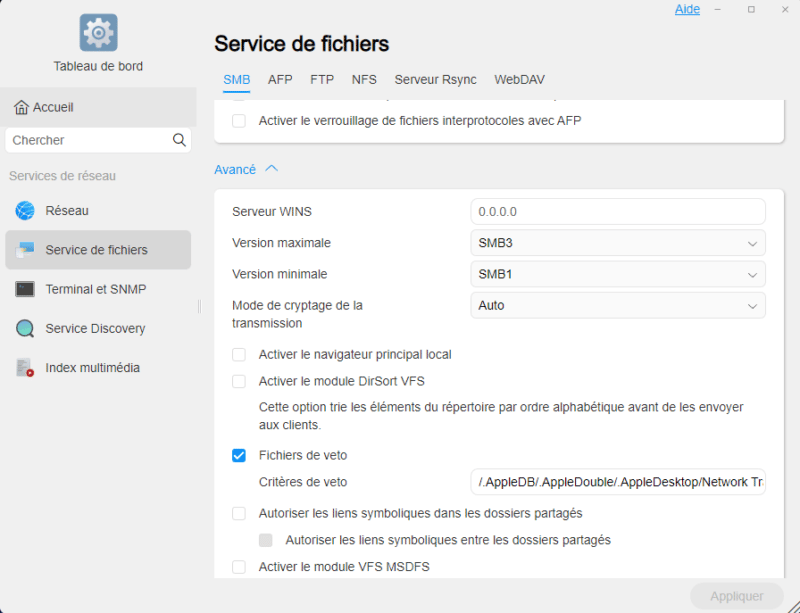The width and height of the screenshot is (800, 613).
Task: Switch to the NFS tab
Action: pyautogui.click(x=364, y=80)
